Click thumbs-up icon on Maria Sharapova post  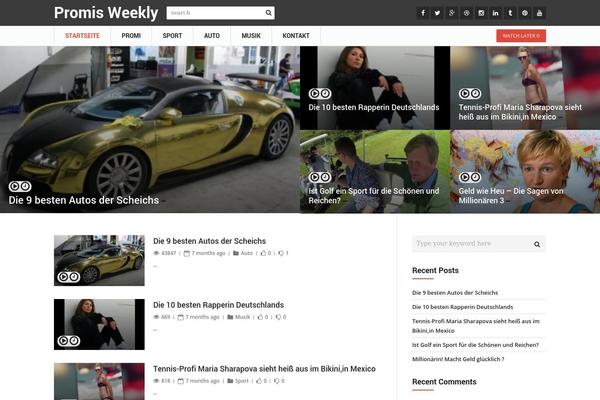point(259,381)
